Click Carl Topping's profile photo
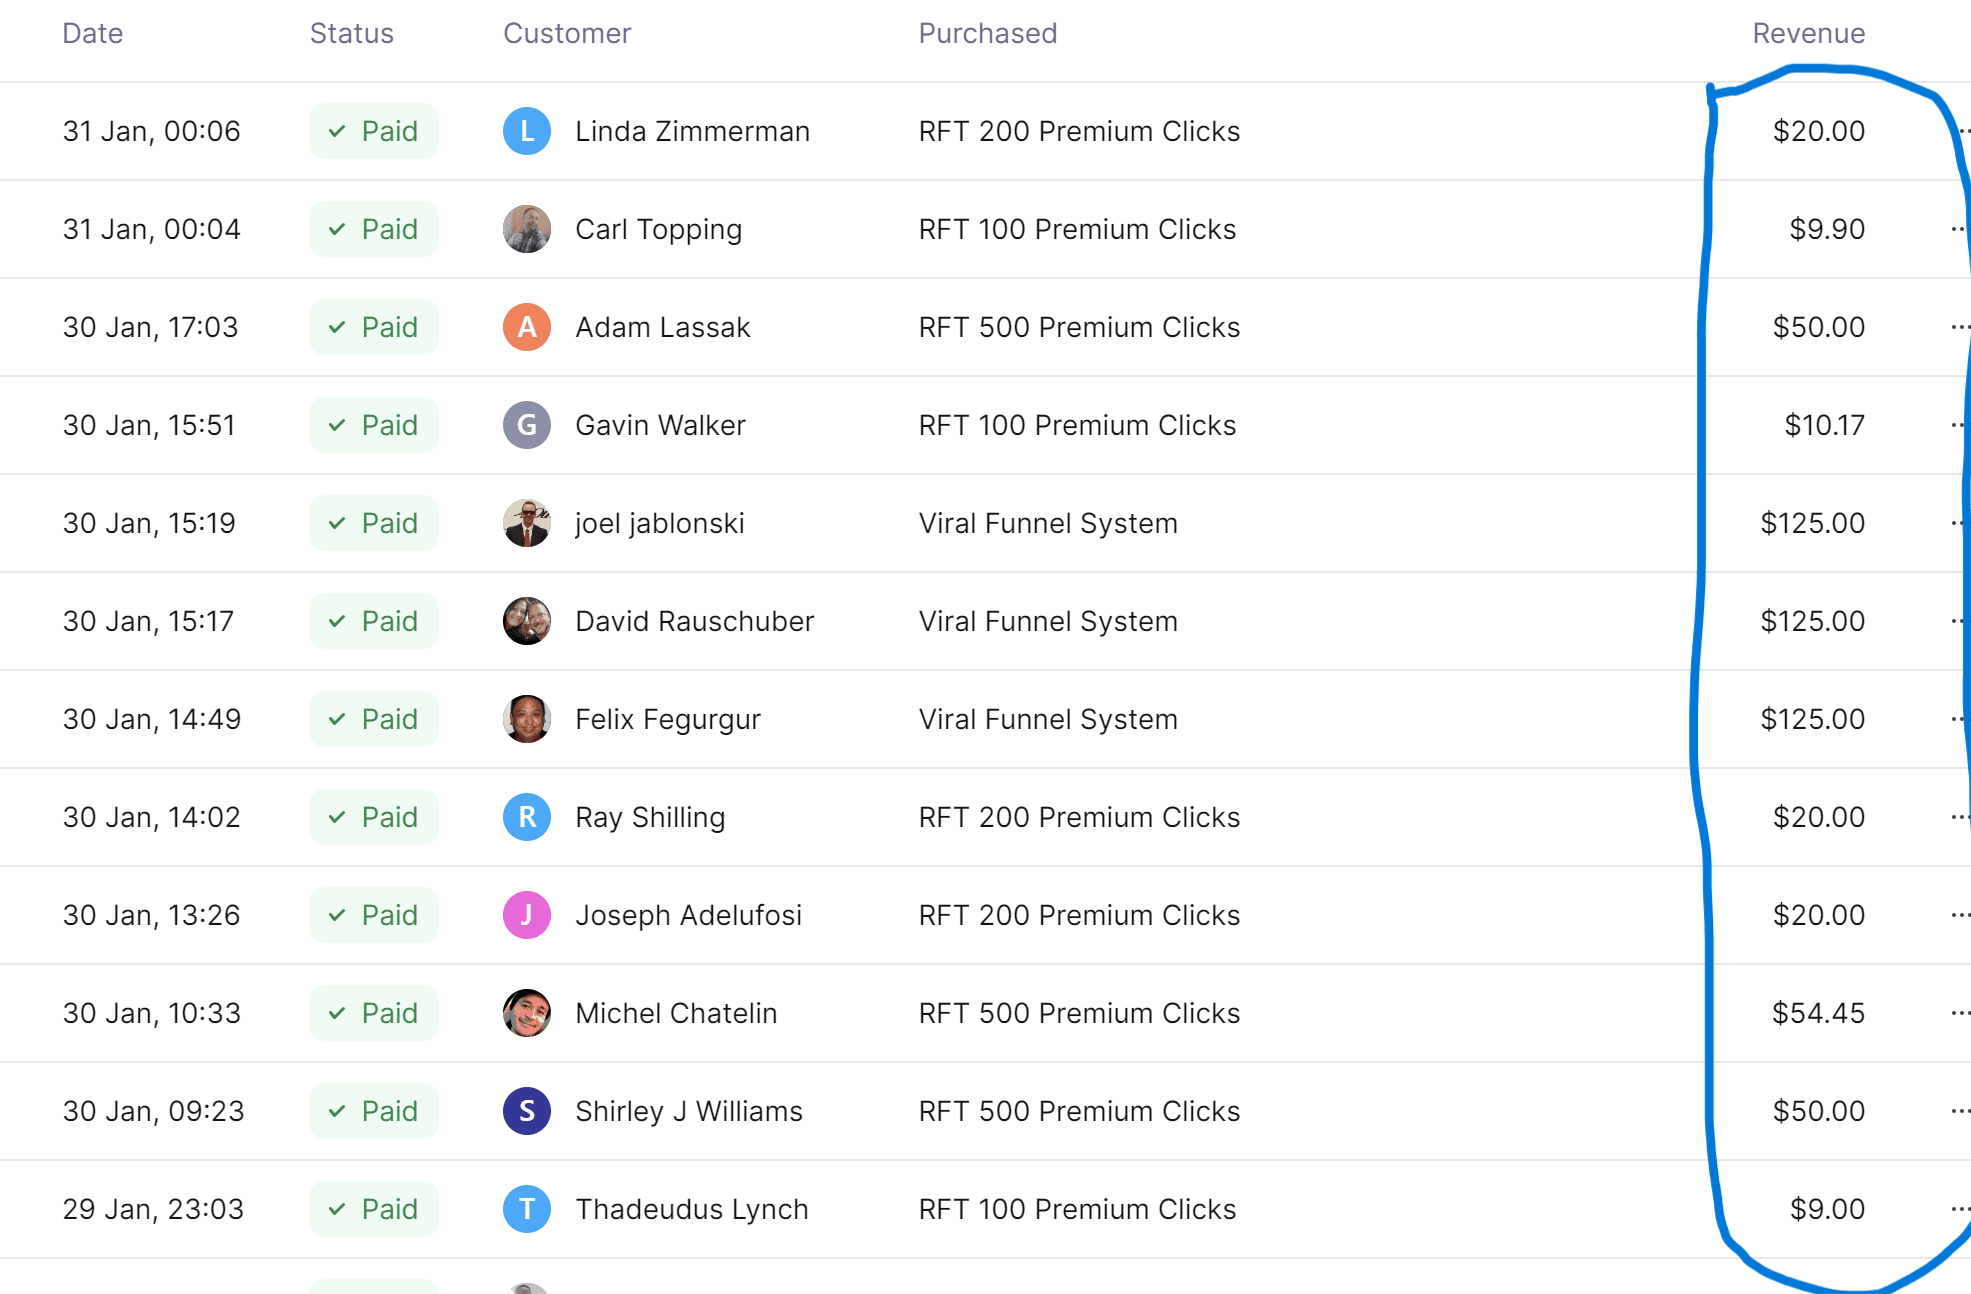 tap(527, 229)
